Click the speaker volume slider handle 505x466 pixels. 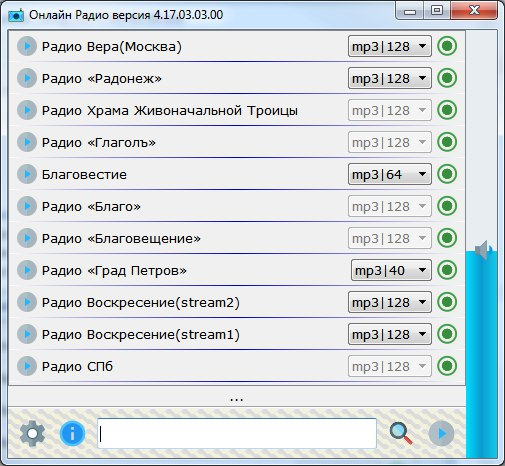pyautogui.click(x=482, y=250)
